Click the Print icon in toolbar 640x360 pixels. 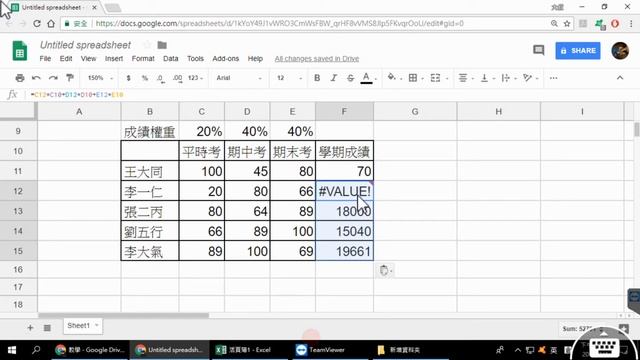coord(20,78)
